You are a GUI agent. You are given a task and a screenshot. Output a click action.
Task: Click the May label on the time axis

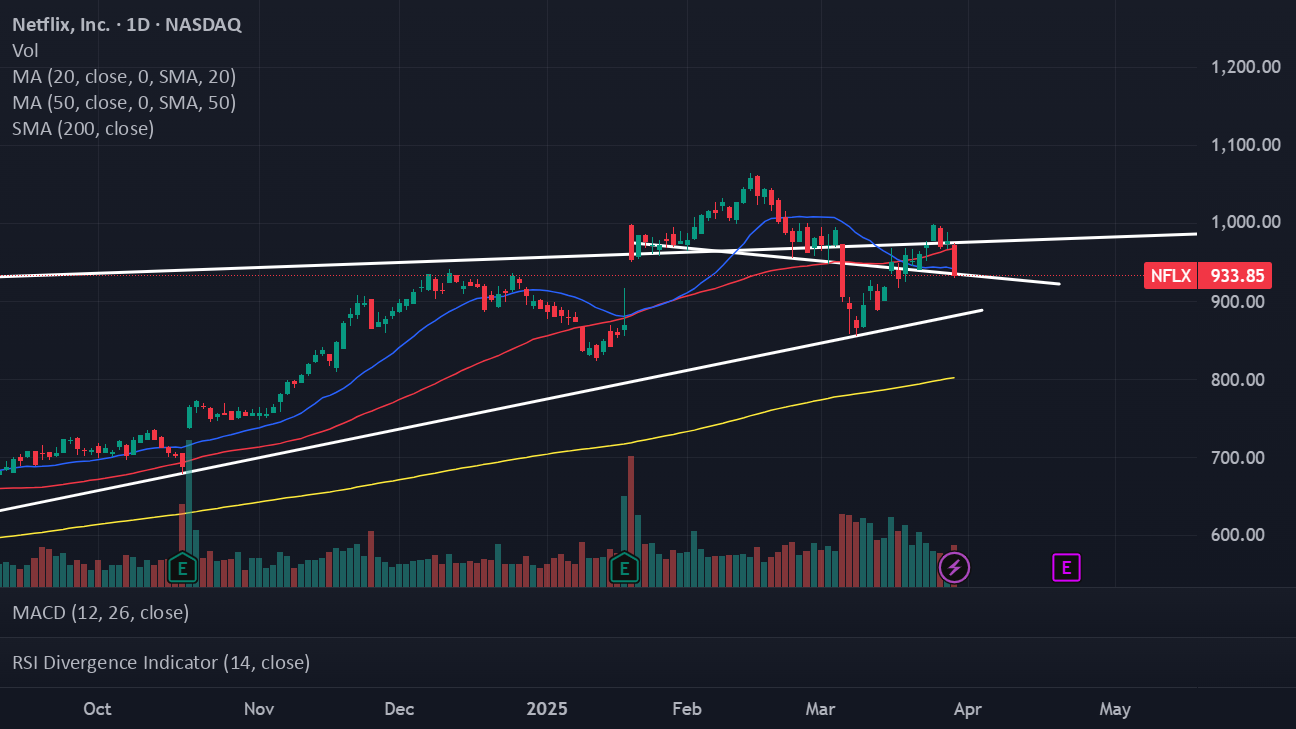coord(1115,709)
